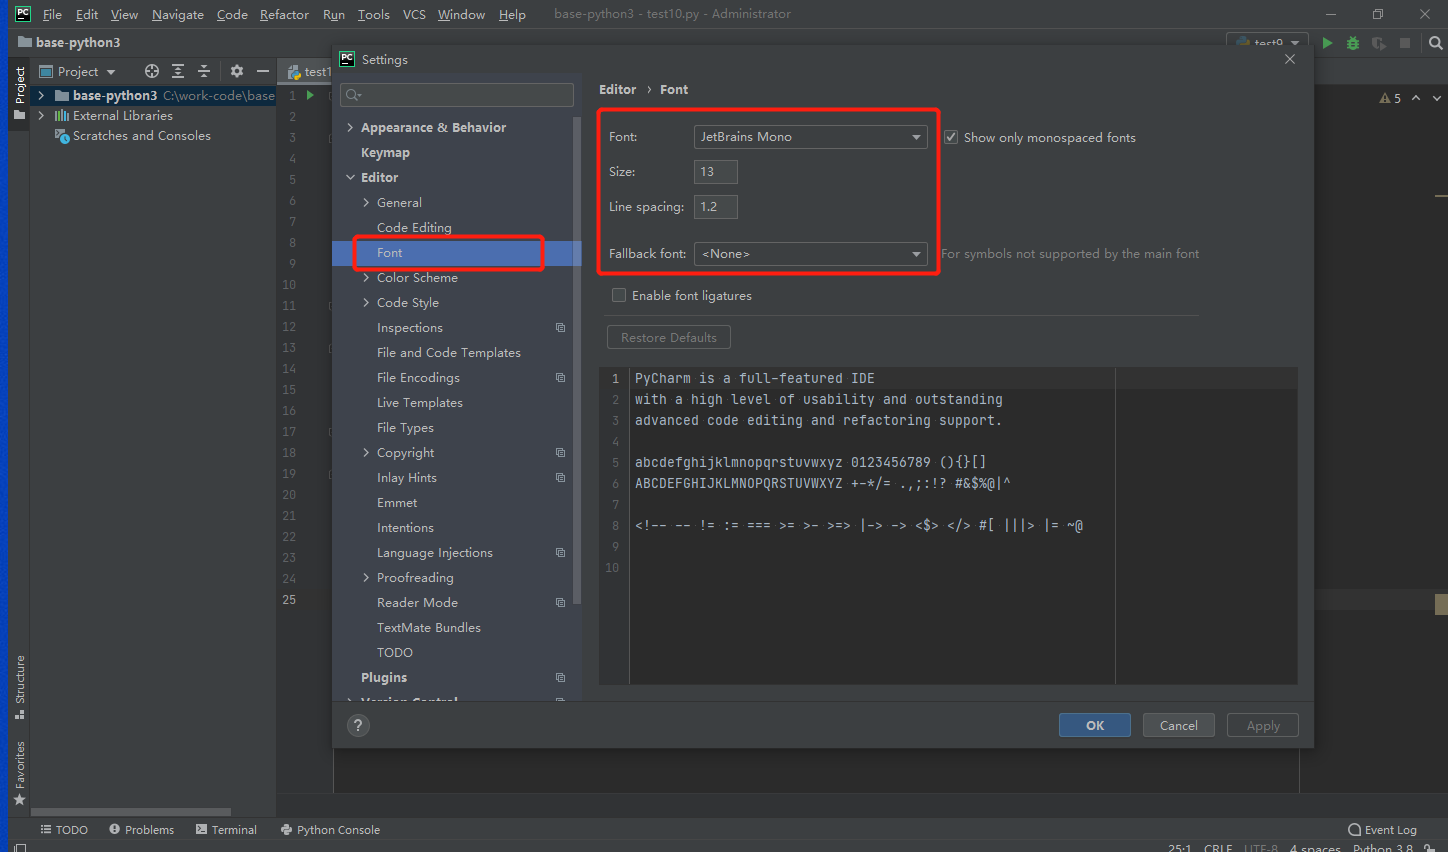Click the help question mark button

[x=358, y=726]
